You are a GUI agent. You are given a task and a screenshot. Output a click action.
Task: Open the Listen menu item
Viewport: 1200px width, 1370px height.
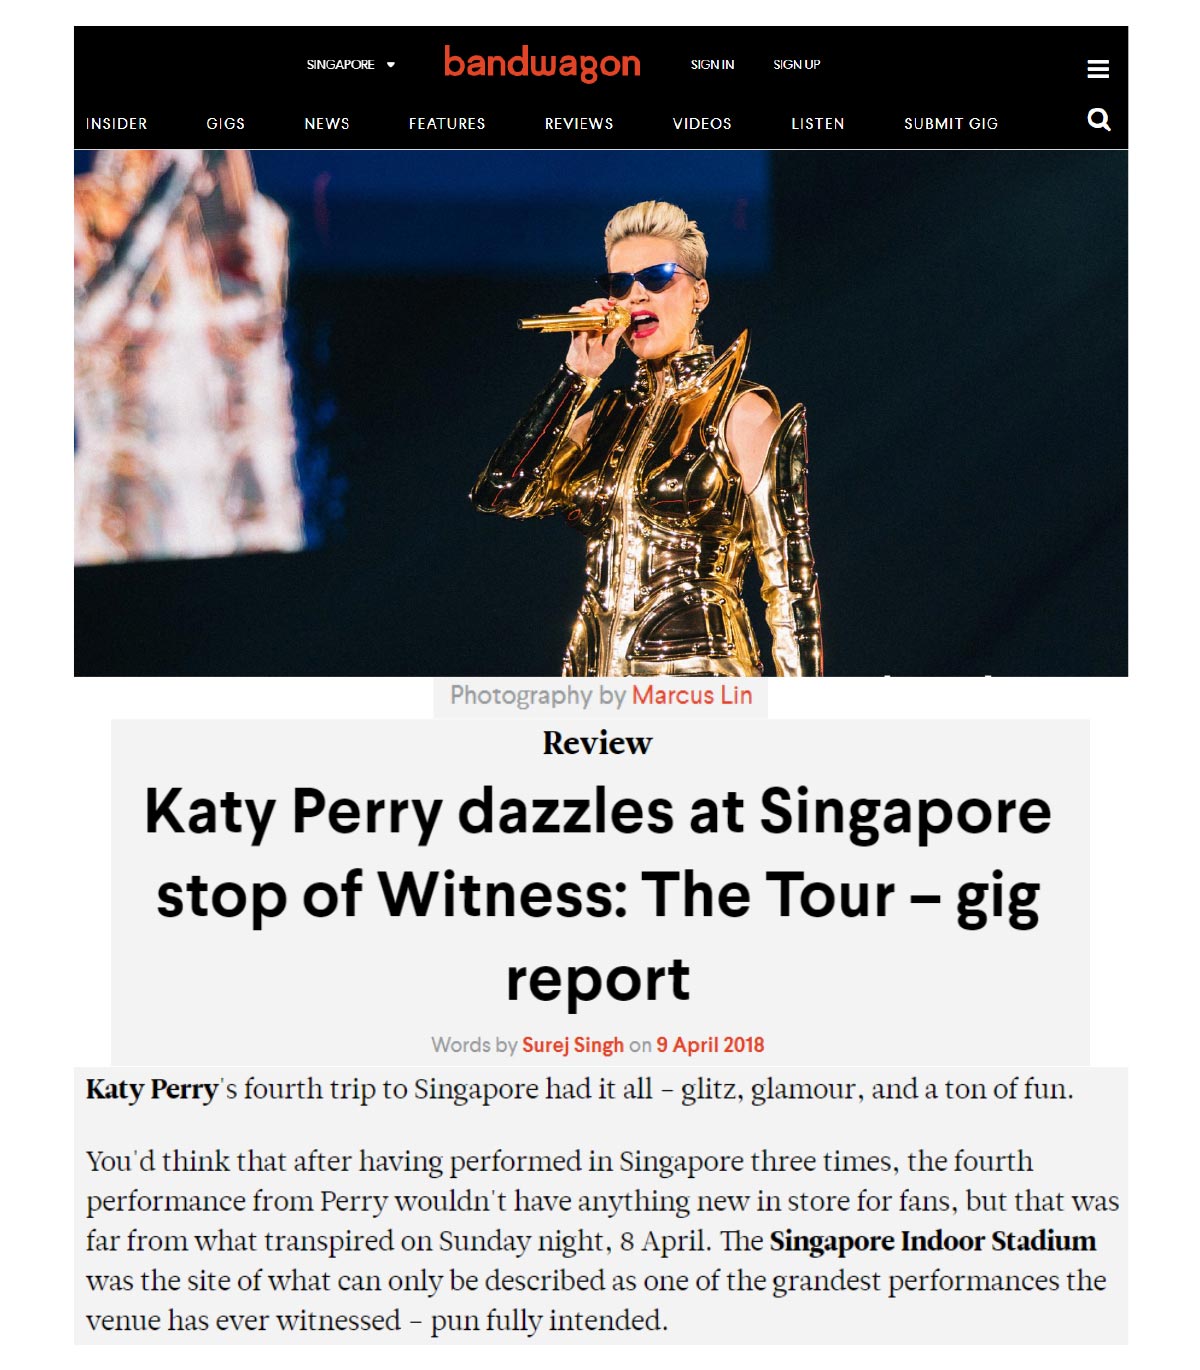point(818,124)
